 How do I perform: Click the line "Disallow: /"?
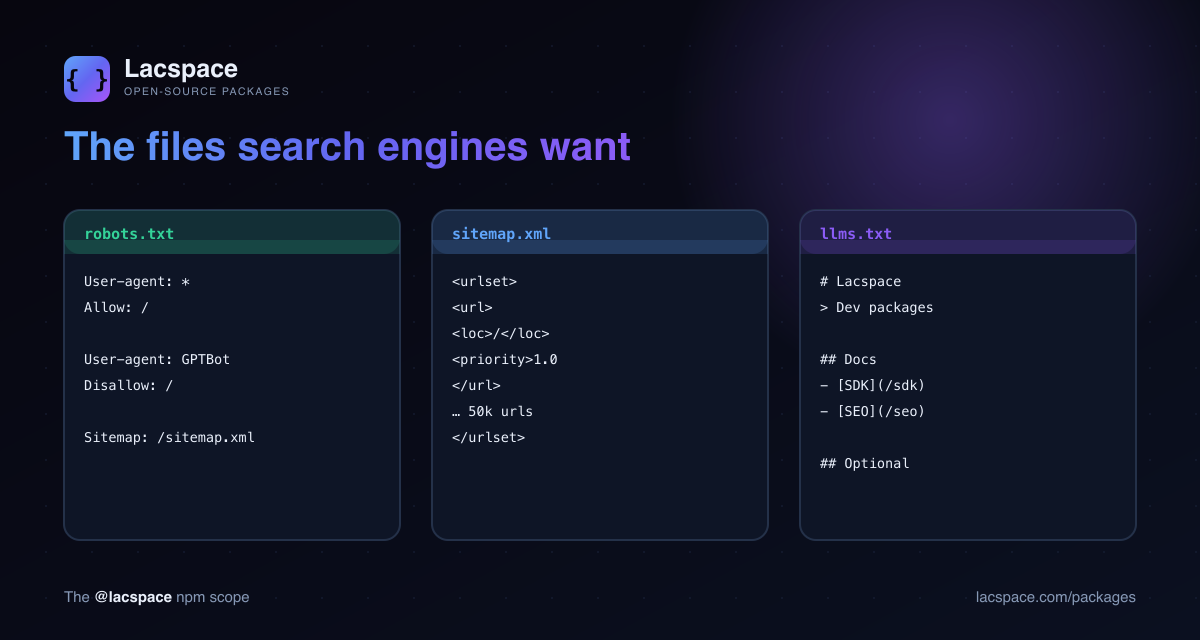129,386
